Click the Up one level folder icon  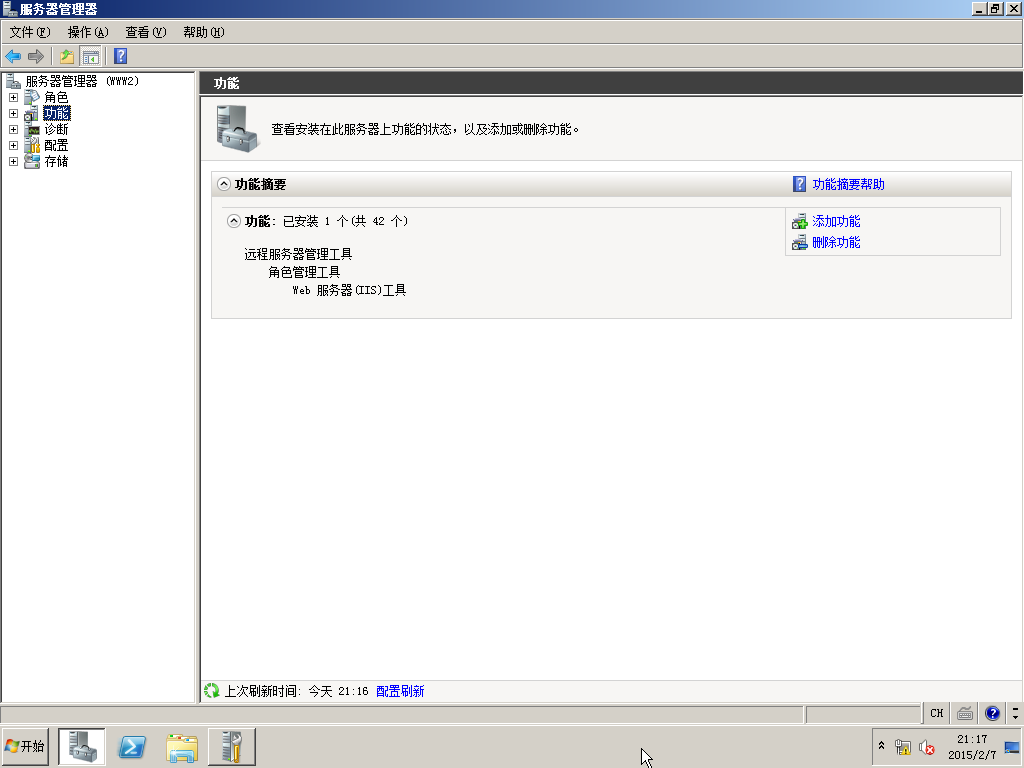click(67, 57)
